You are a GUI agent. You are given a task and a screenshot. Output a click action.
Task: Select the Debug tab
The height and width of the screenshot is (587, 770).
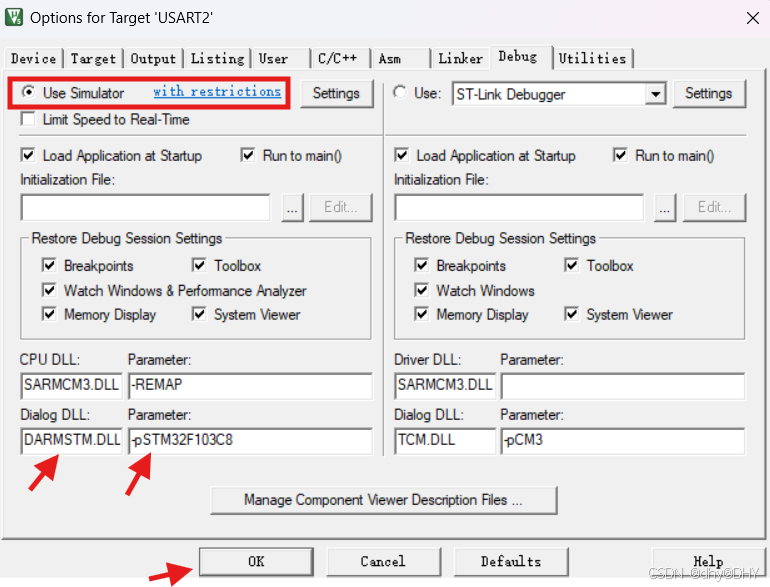pos(522,56)
